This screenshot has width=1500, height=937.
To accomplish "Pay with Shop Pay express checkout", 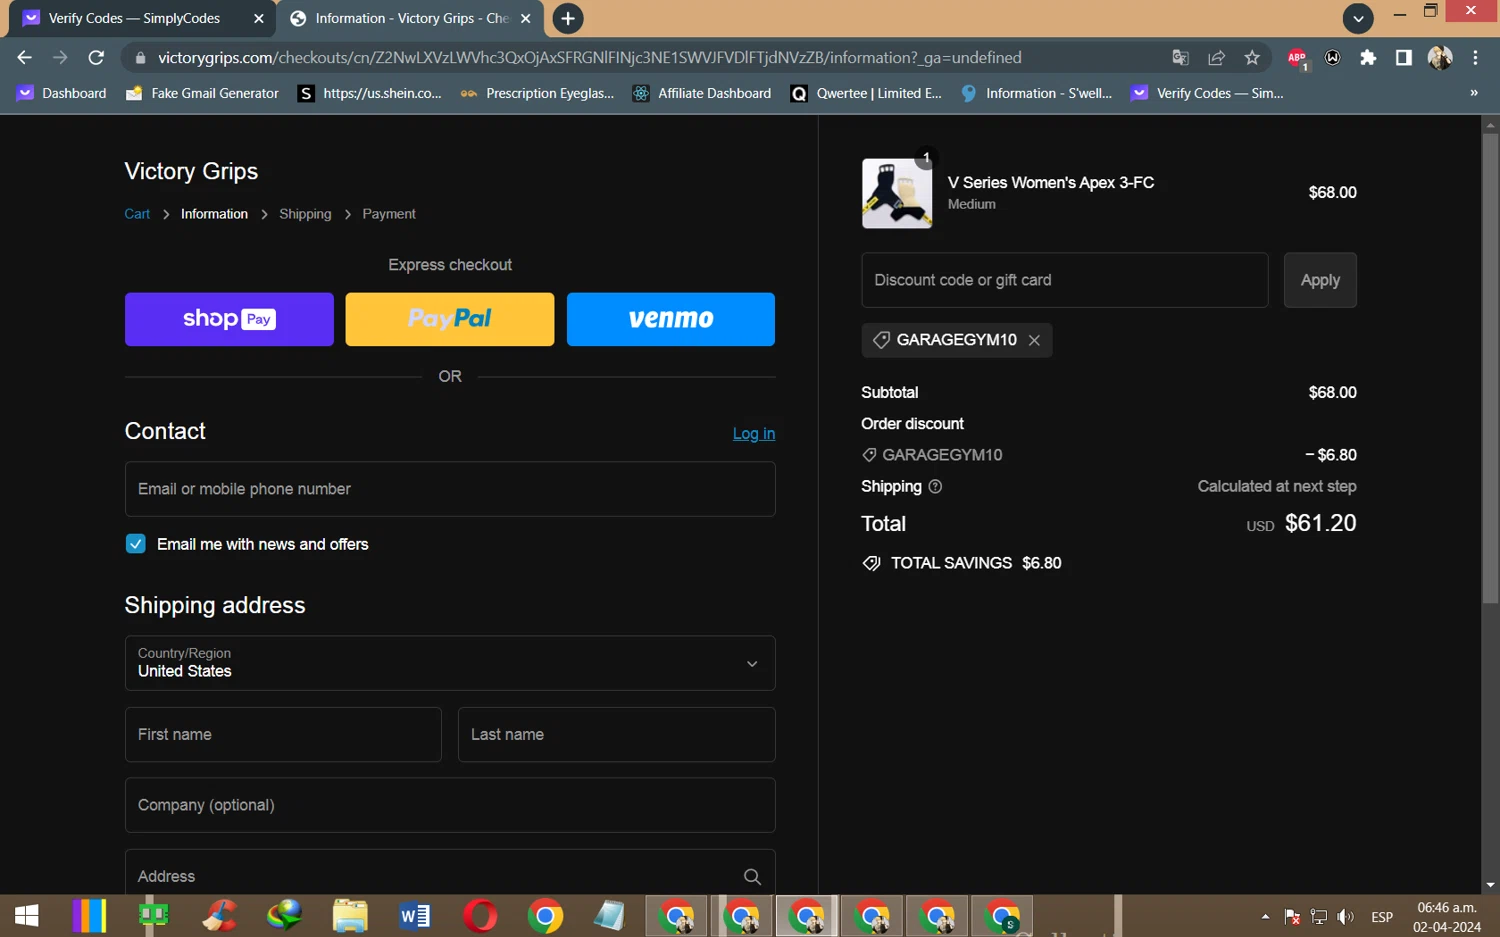I will point(229,319).
